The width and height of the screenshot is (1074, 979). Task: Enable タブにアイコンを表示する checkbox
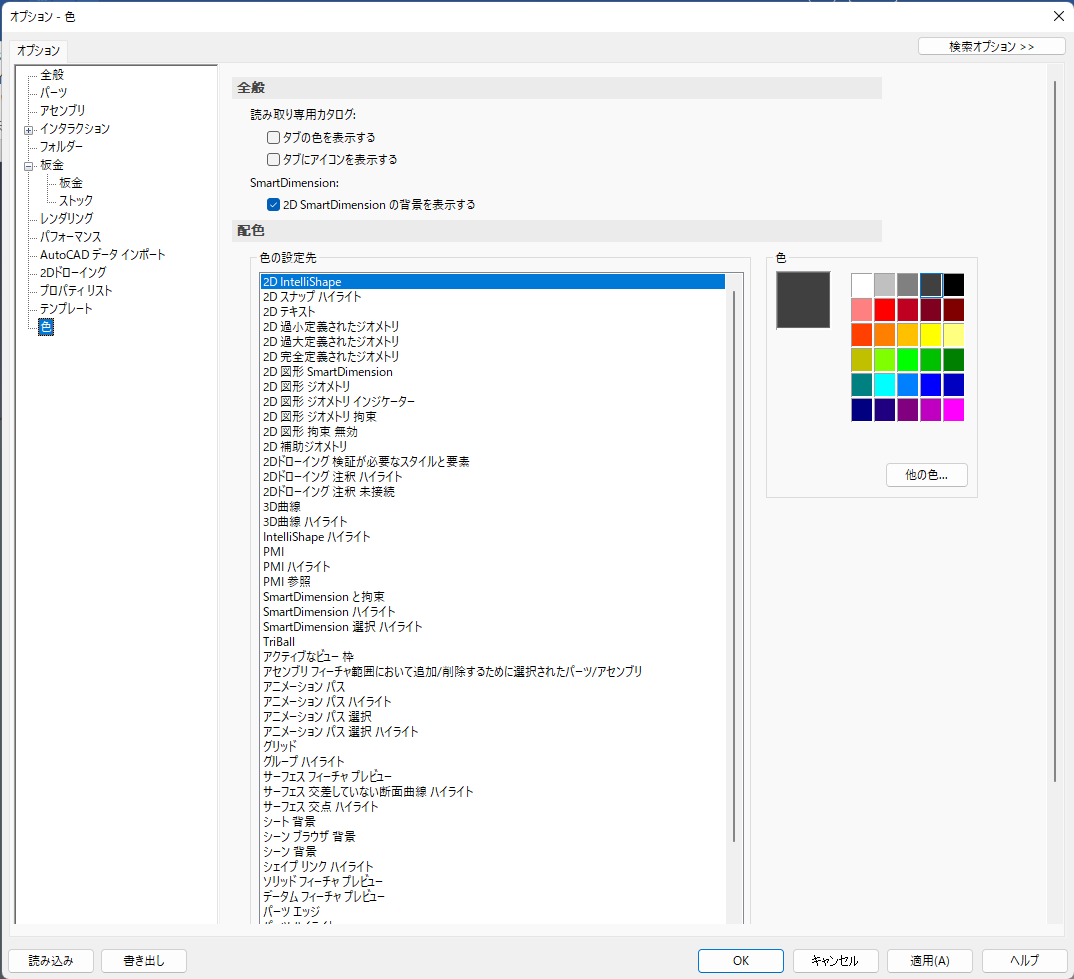click(273, 159)
